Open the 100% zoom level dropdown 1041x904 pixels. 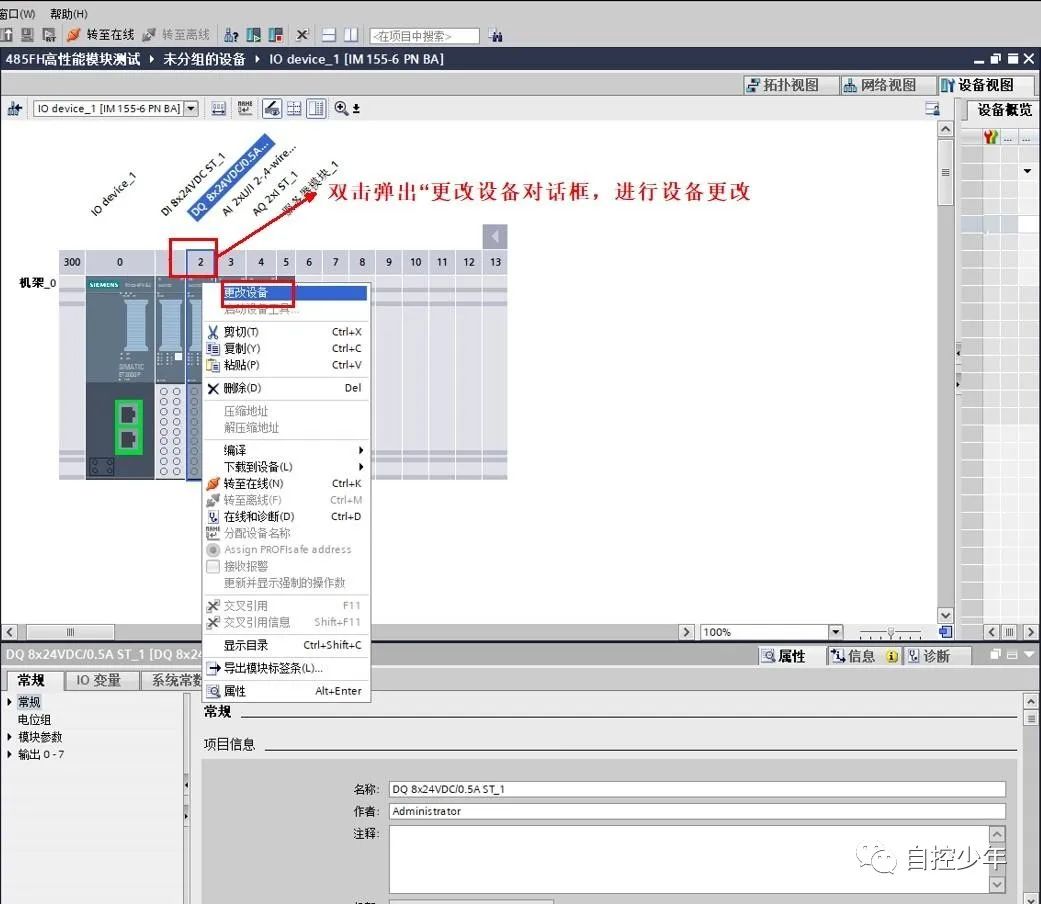pyautogui.click(x=837, y=631)
